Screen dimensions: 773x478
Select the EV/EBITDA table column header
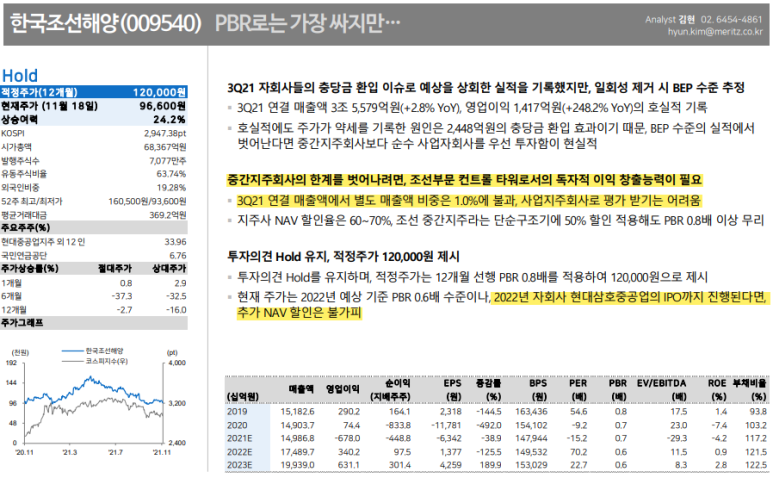click(661, 383)
